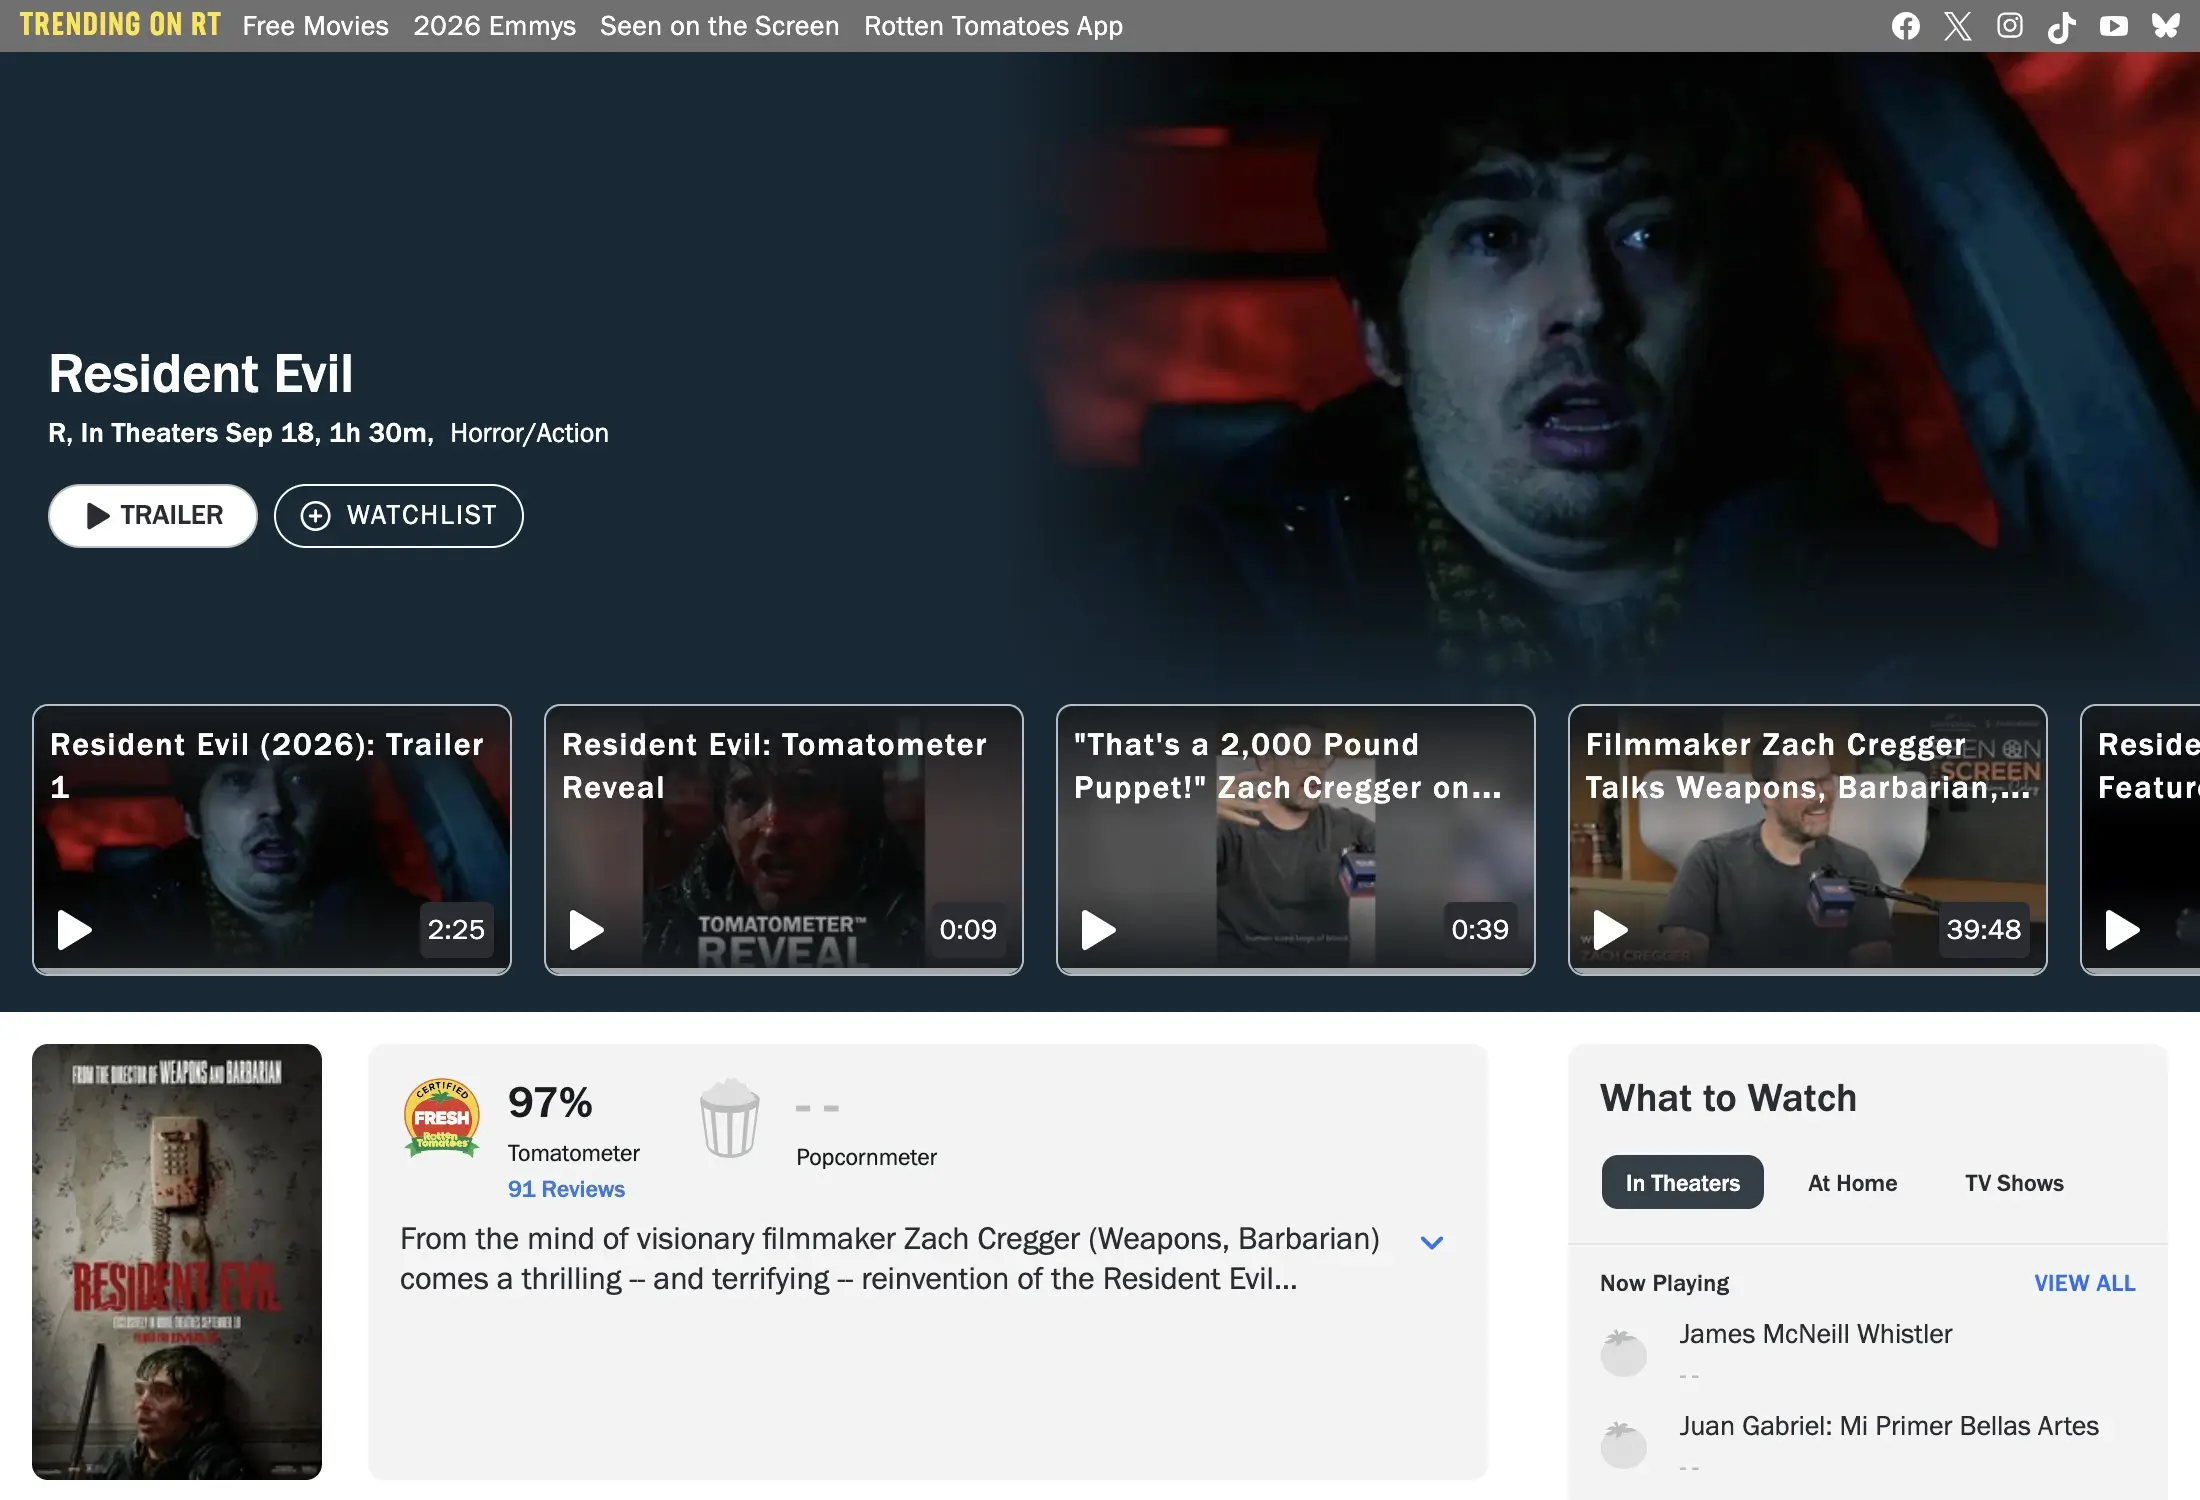Screen dimensions: 2200x1500
Task: Add Resident Evil to WATCHLIST
Action: [399, 516]
